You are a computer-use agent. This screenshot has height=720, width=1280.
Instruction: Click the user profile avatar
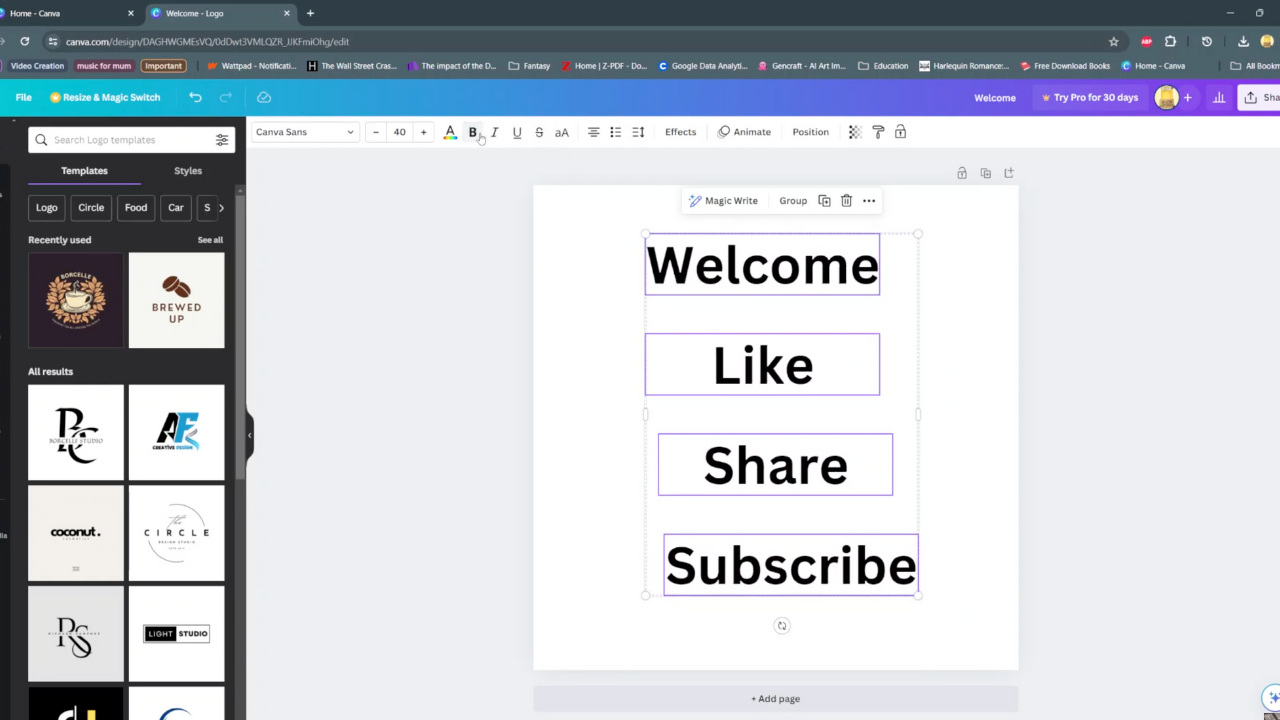click(x=1166, y=97)
